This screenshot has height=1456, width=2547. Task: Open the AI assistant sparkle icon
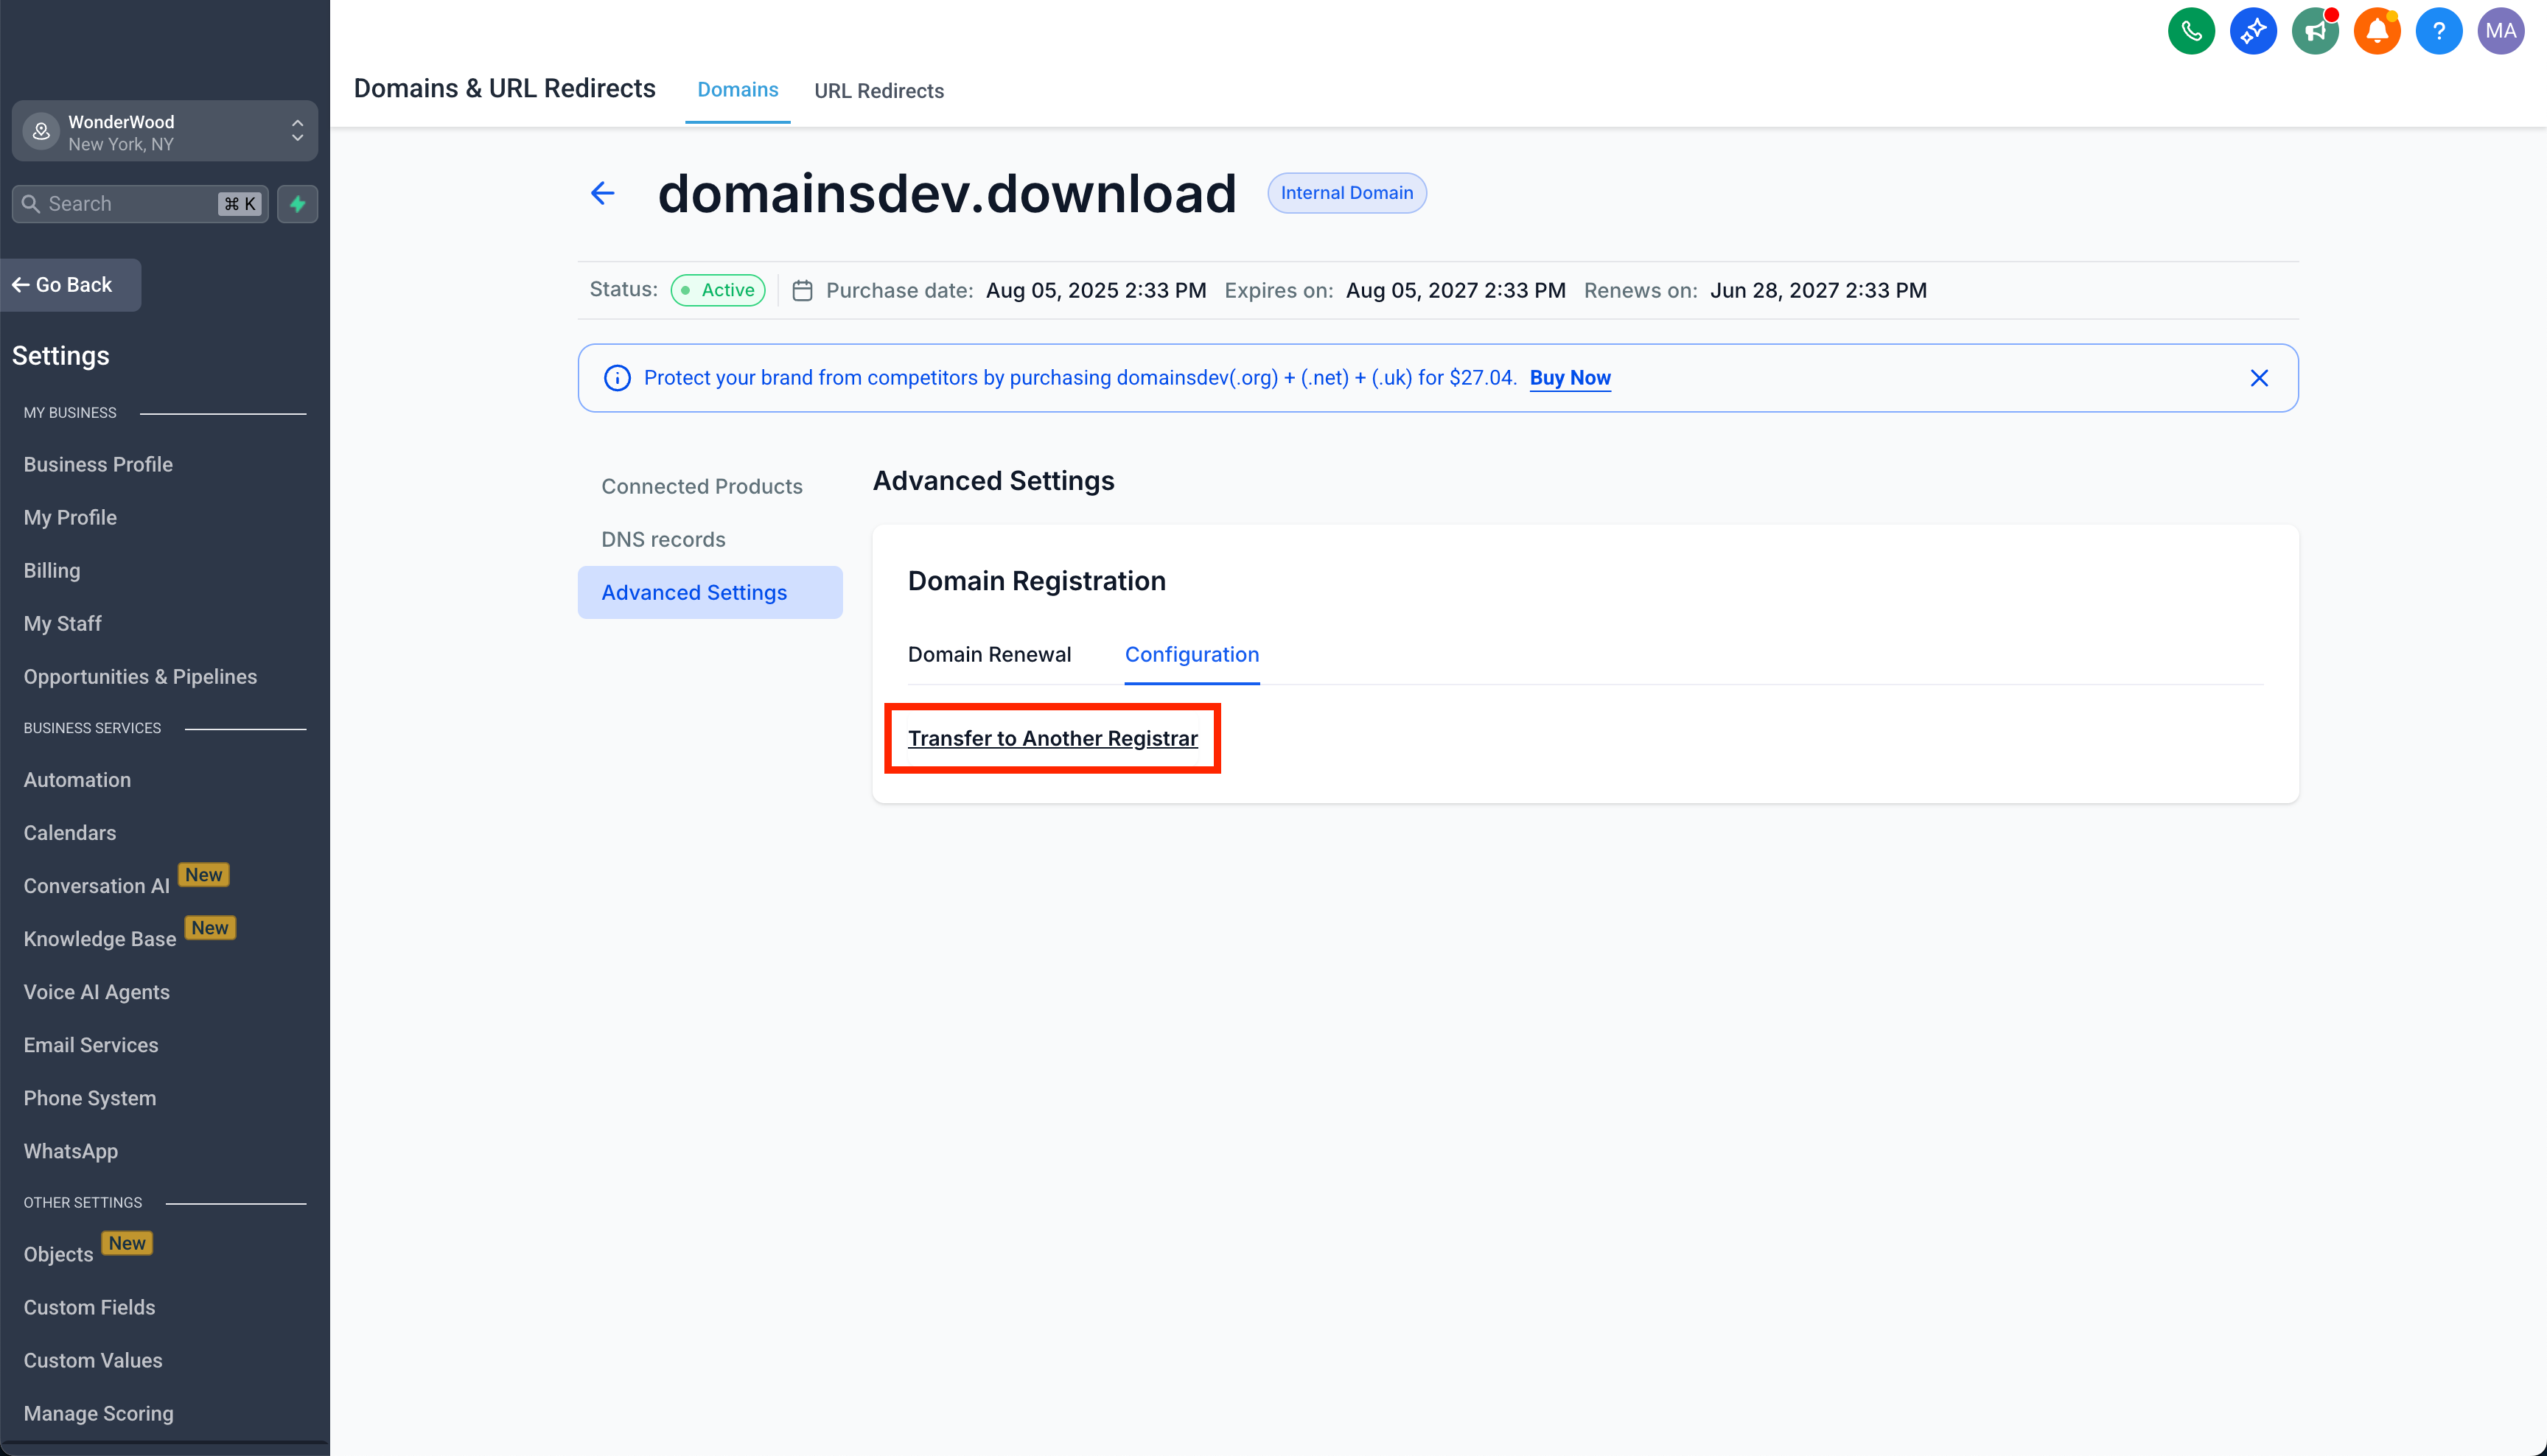pos(2253,30)
